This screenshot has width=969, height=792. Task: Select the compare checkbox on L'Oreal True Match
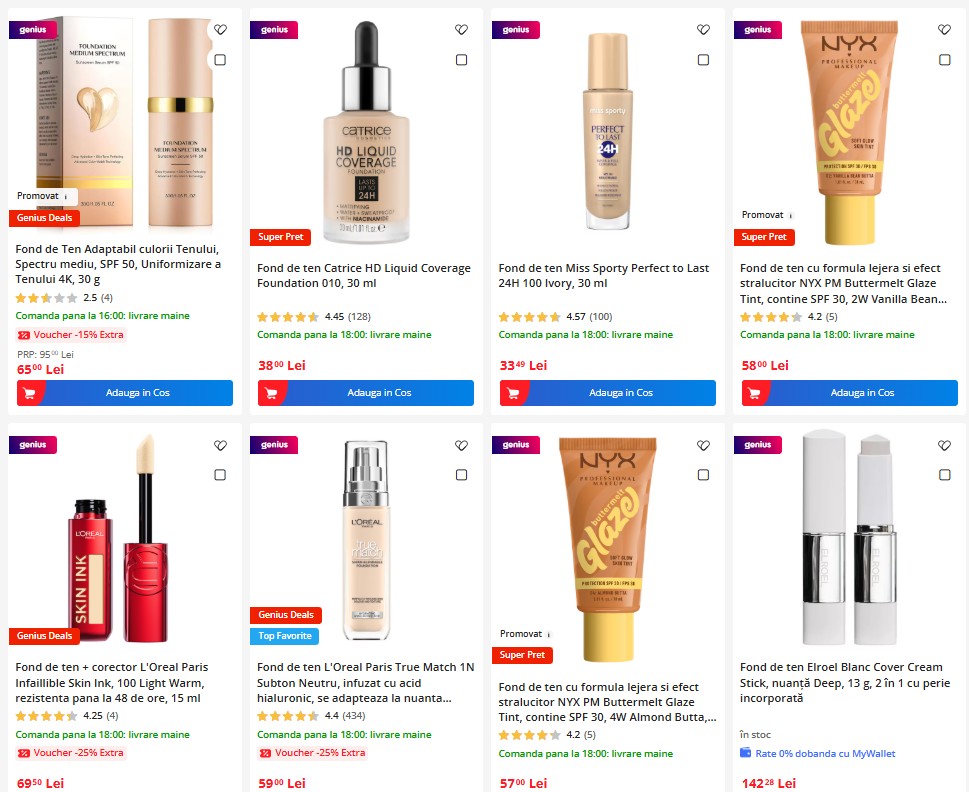click(x=461, y=474)
